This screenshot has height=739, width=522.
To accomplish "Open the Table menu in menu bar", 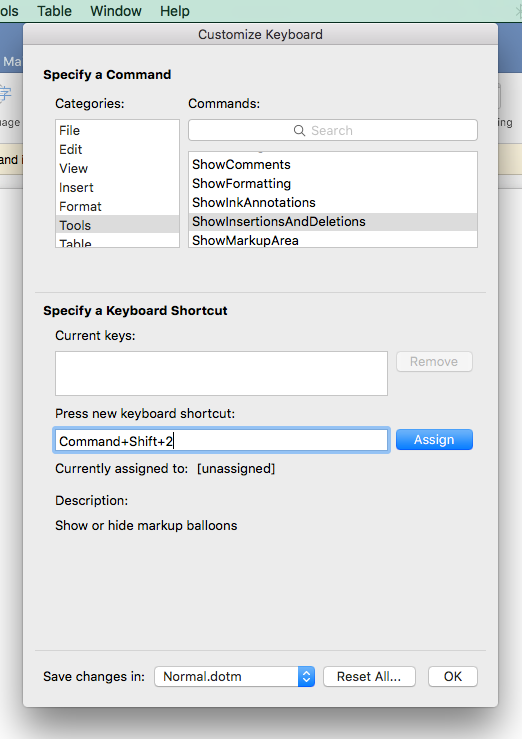I will (54, 10).
